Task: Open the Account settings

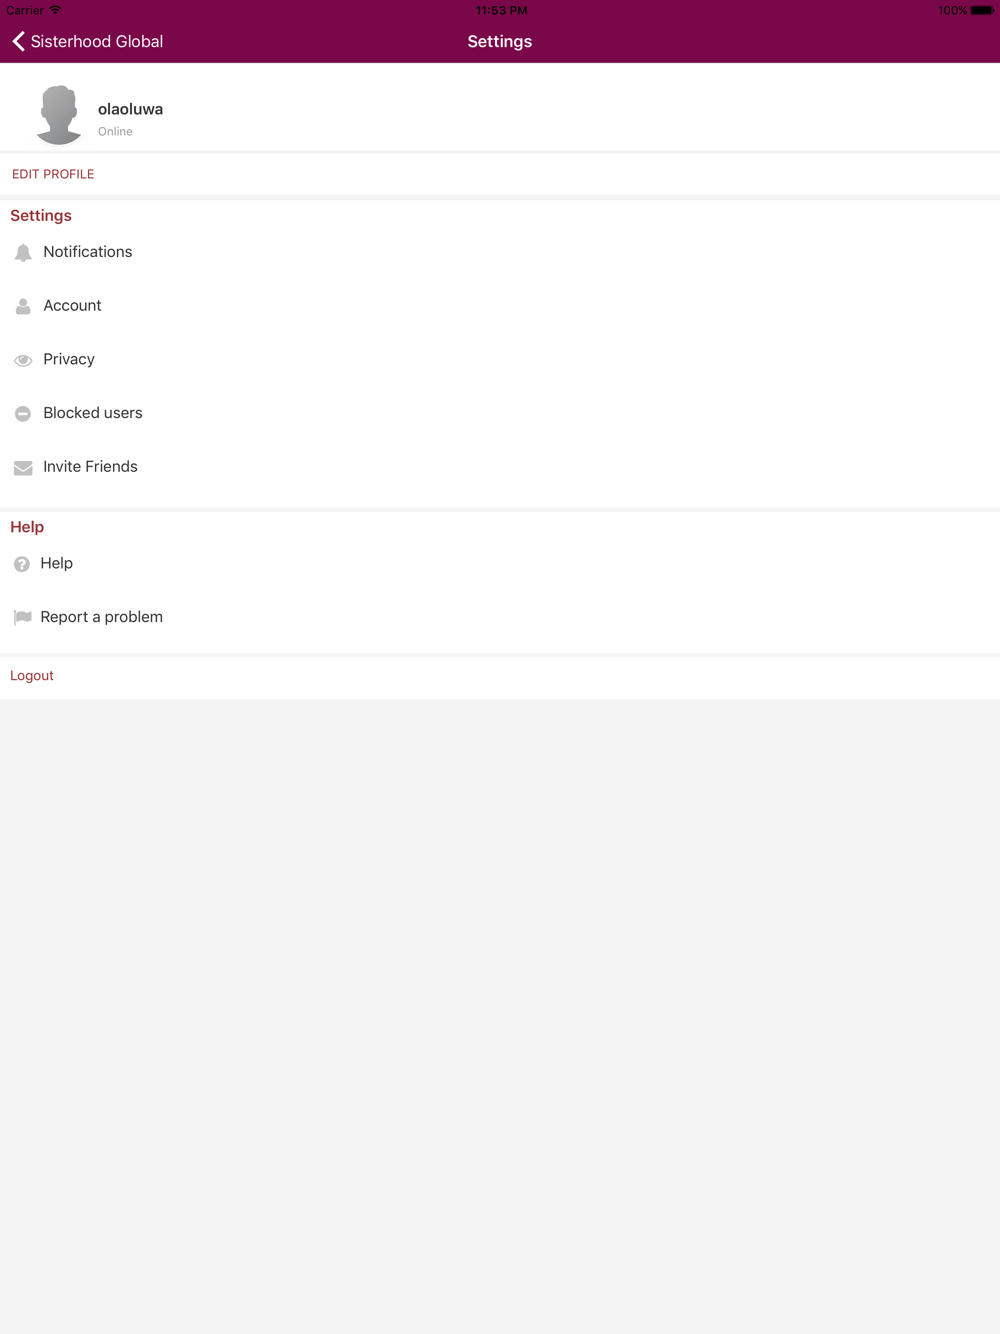Action: click(x=500, y=306)
